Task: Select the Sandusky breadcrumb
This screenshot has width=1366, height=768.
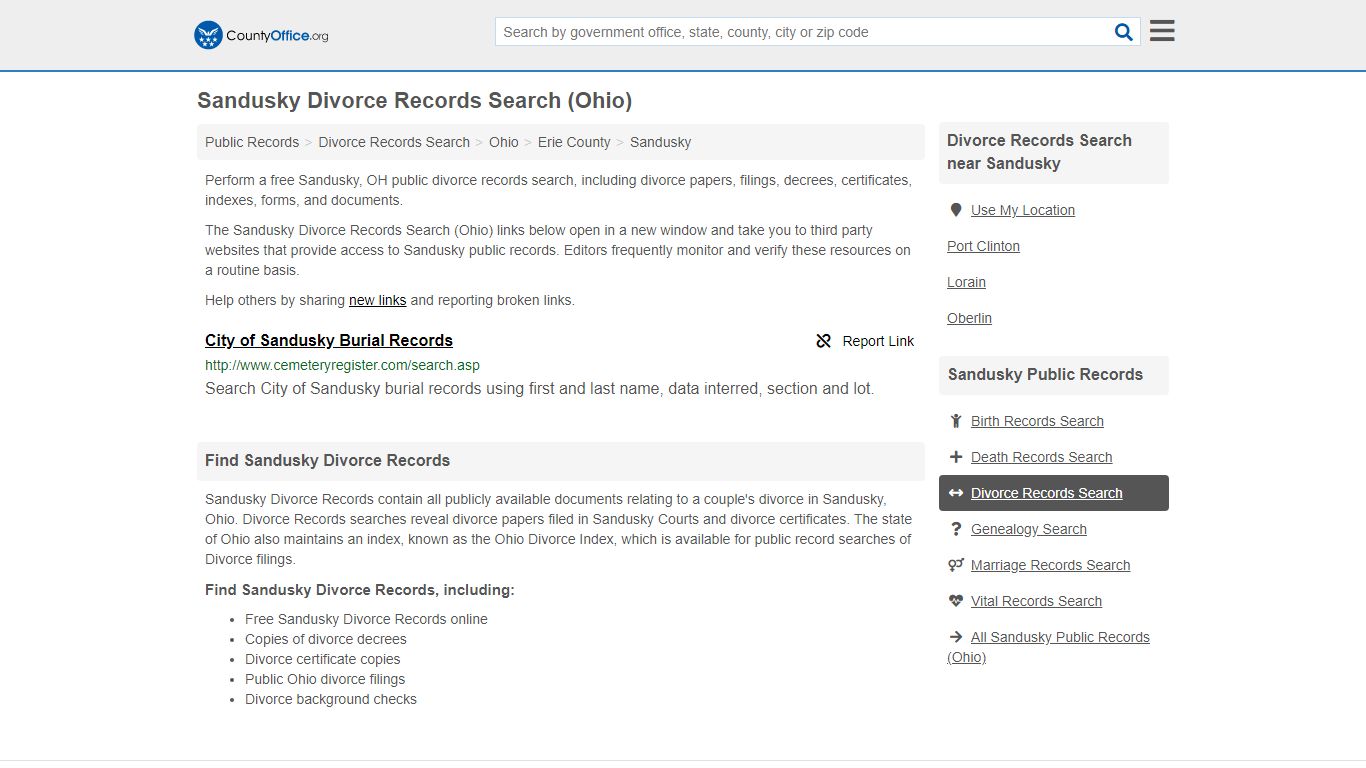Action: coord(660,142)
